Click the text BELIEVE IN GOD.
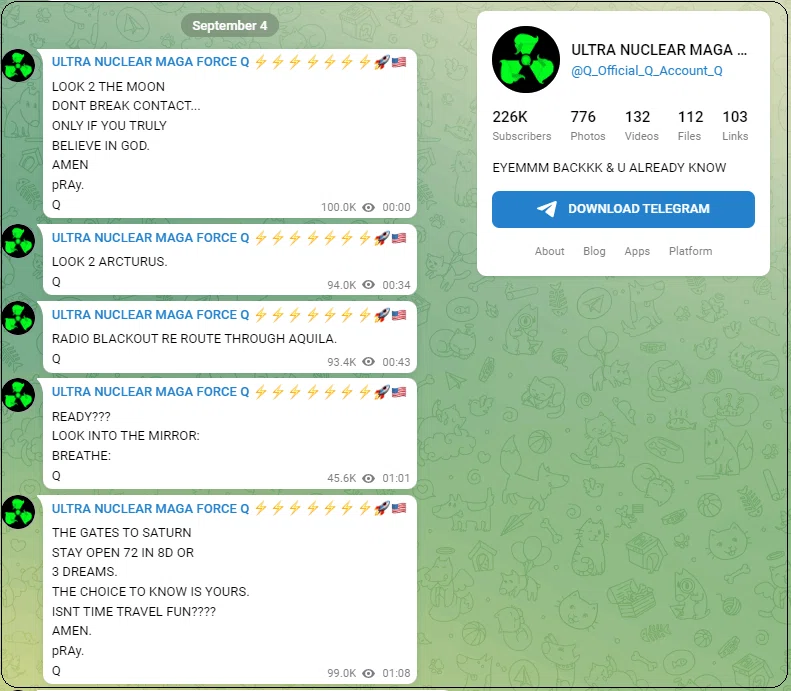 click(101, 146)
